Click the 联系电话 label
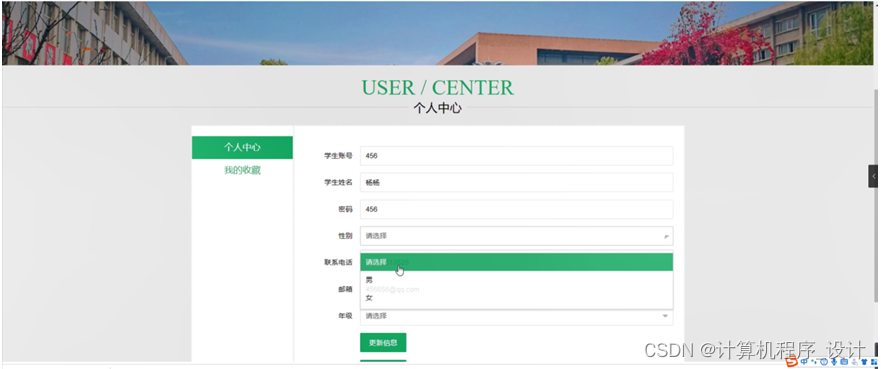This screenshot has height=369, width=881. [338, 262]
